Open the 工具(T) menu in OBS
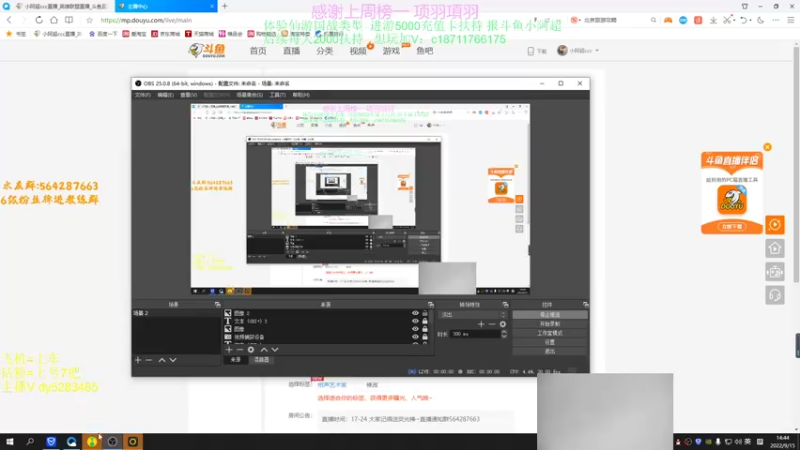Viewport: 800px width, 450px height. click(278, 95)
